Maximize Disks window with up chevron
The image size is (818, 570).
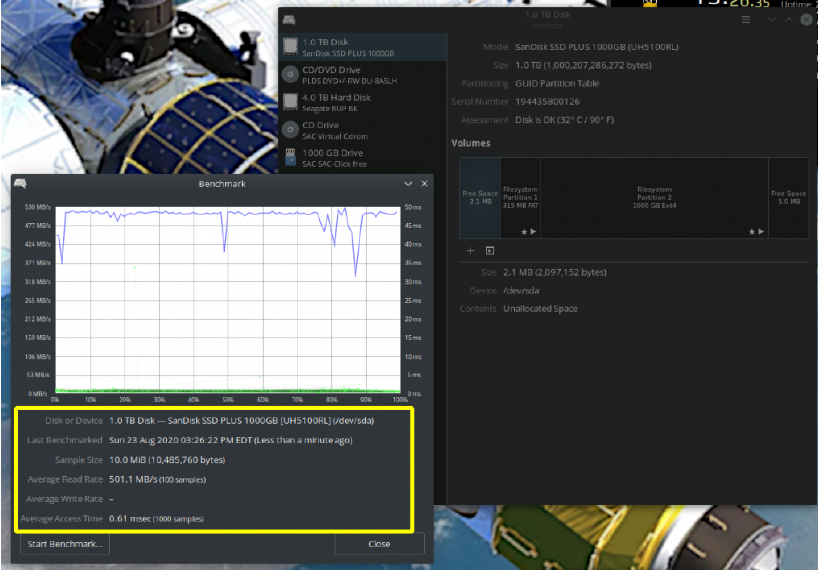click(789, 20)
